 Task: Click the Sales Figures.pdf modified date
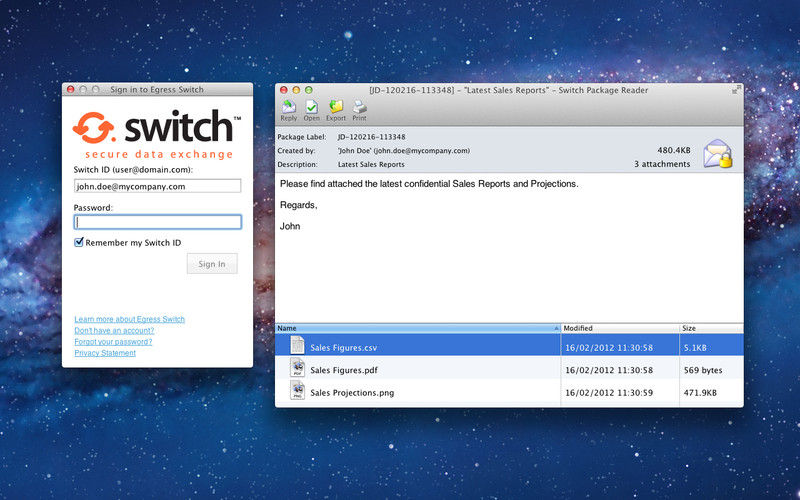pyautogui.click(x=609, y=370)
